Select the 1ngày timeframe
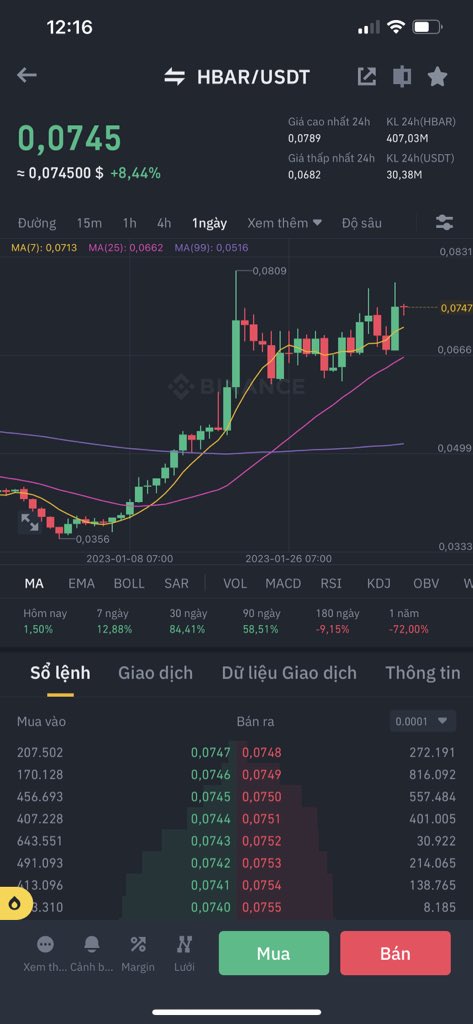 click(209, 223)
